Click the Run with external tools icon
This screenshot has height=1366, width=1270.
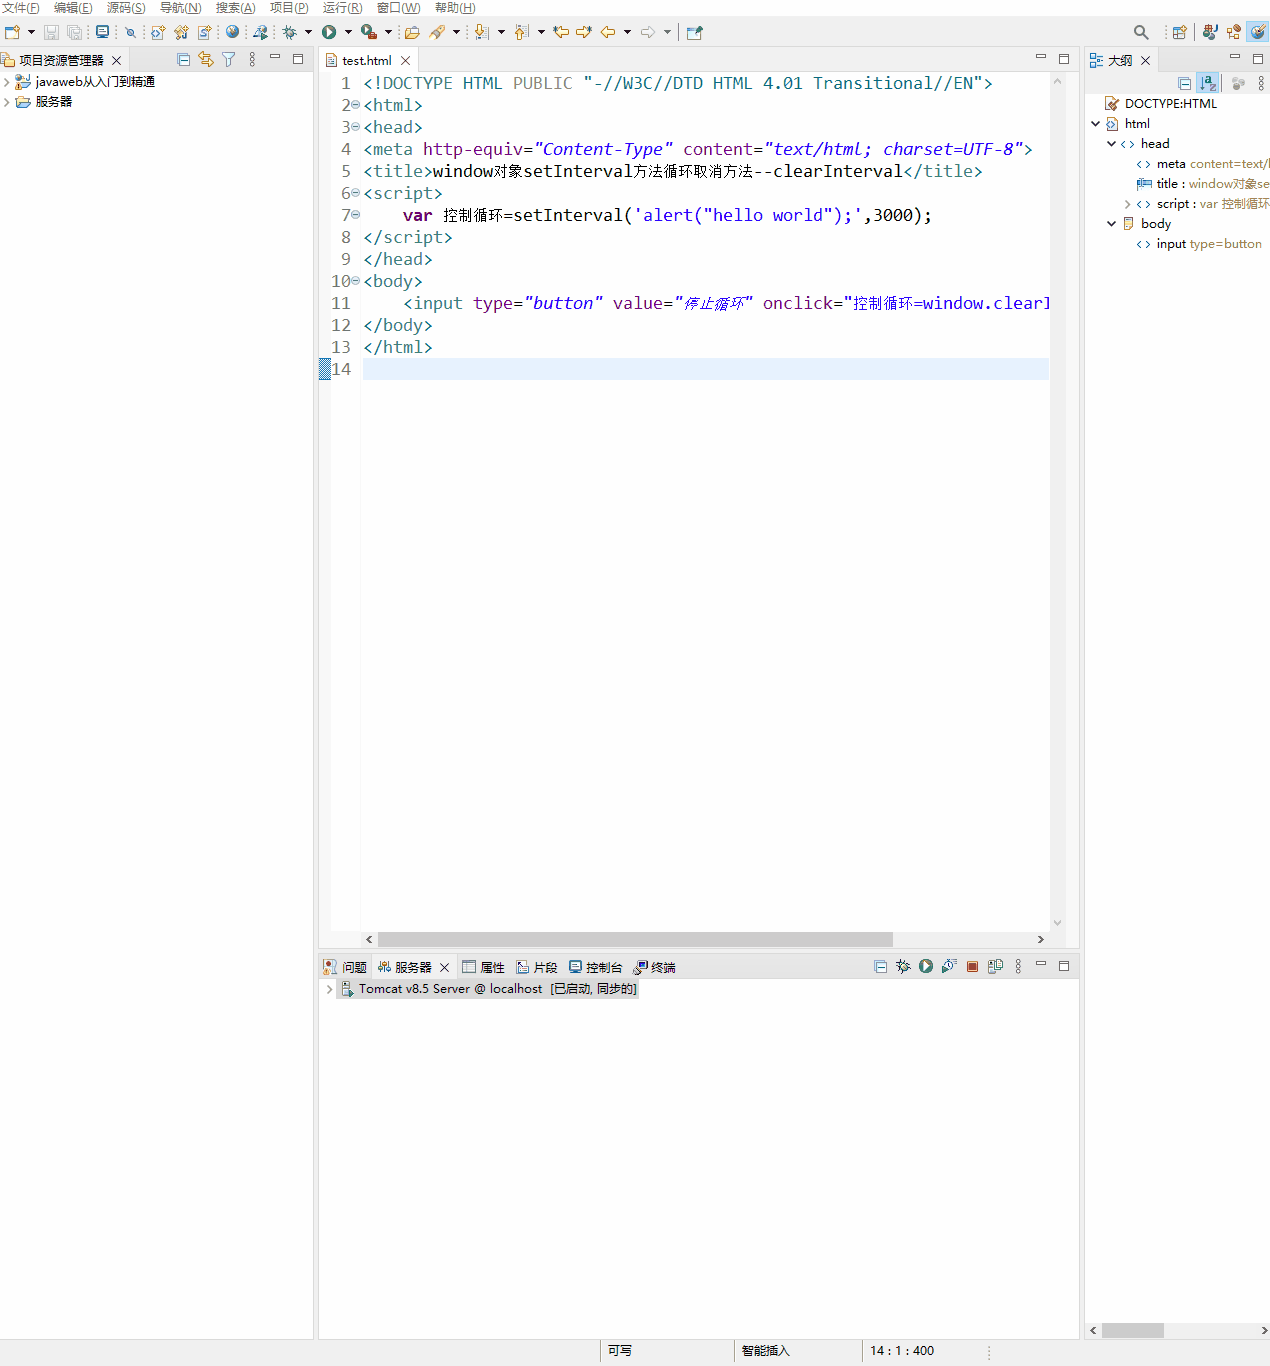[369, 32]
